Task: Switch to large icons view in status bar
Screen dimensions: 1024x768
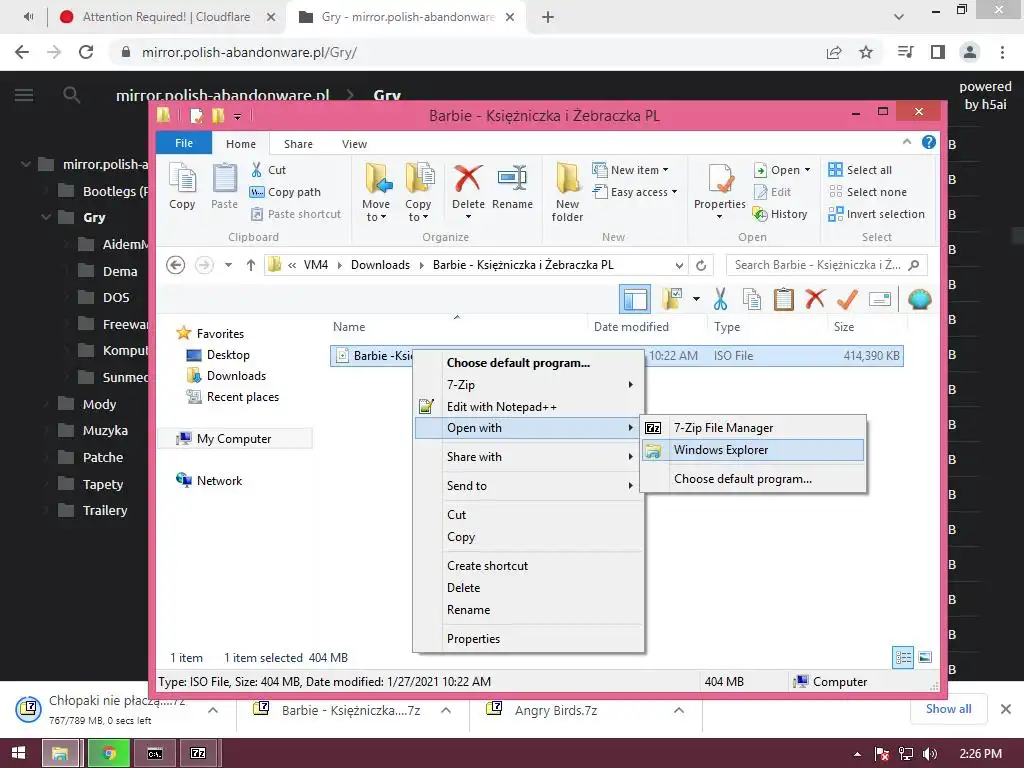Action: (x=925, y=657)
